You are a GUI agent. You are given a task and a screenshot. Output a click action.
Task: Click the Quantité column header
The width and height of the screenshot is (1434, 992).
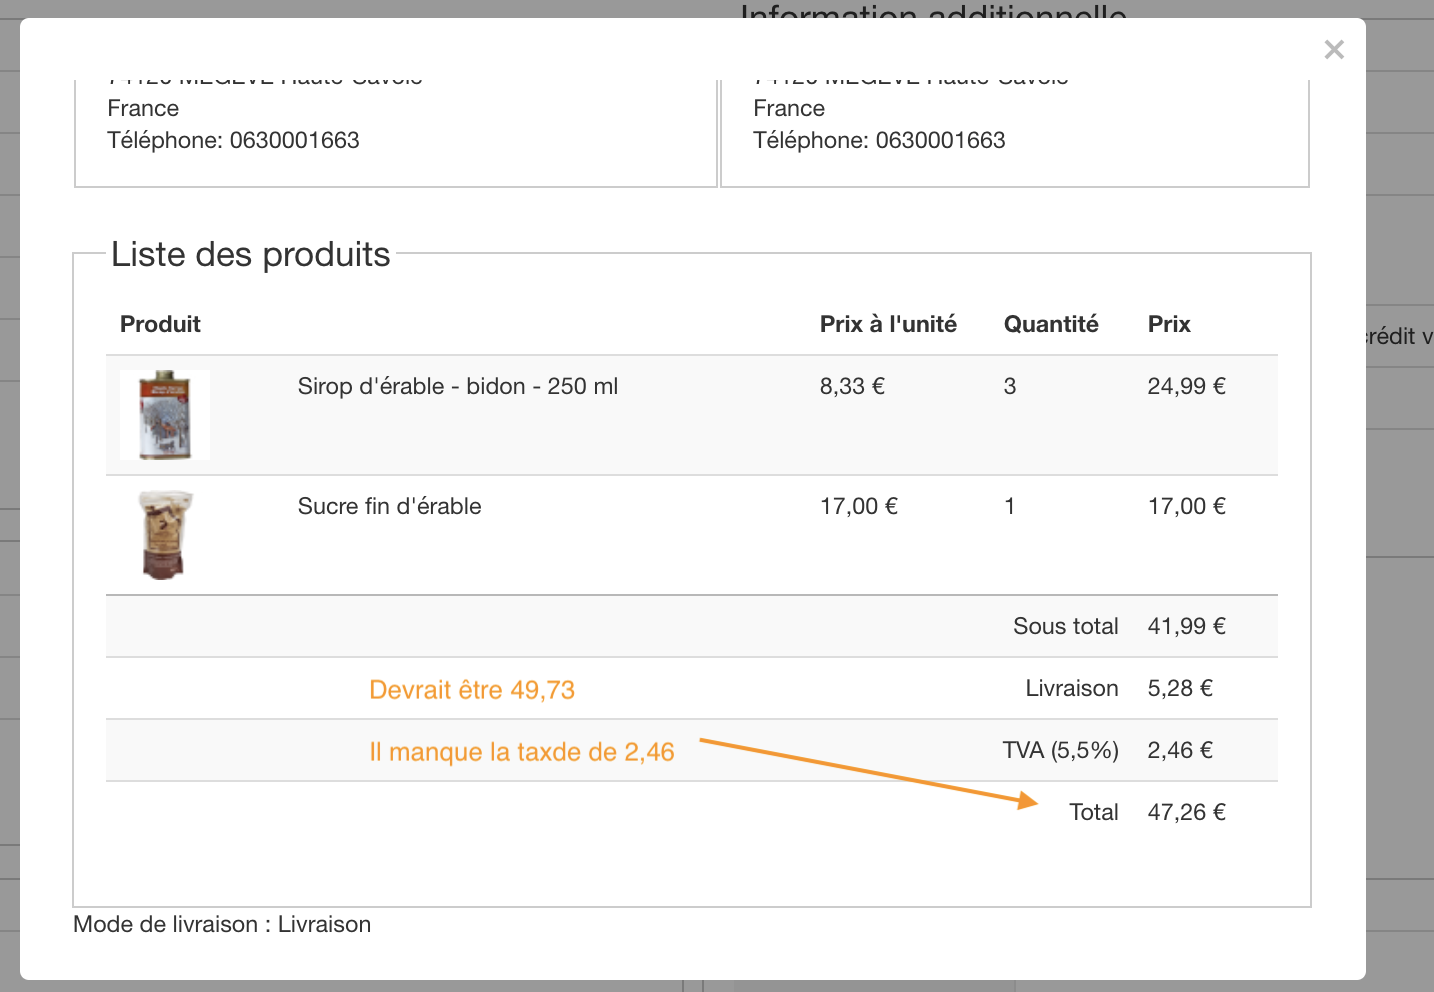pos(1050,325)
